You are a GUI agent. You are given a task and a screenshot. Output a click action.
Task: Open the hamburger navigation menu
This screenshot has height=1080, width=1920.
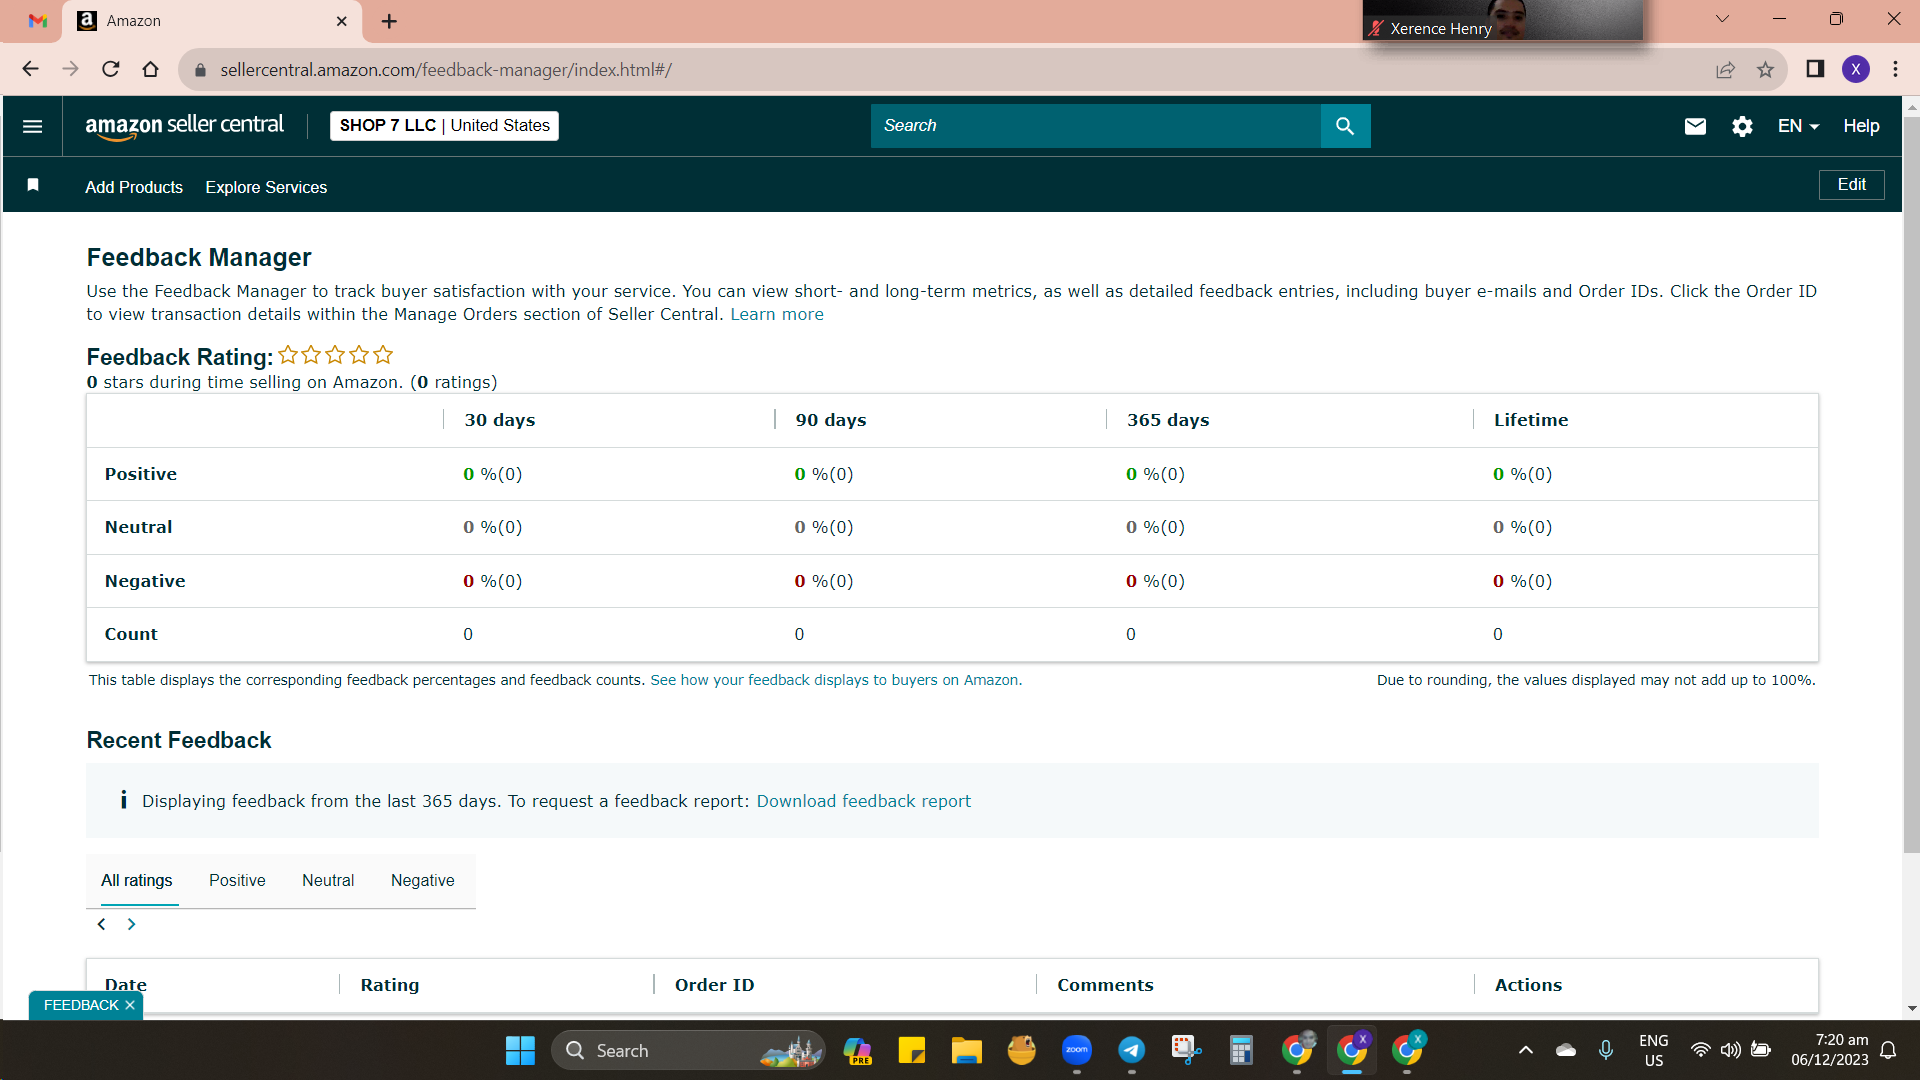click(32, 126)
